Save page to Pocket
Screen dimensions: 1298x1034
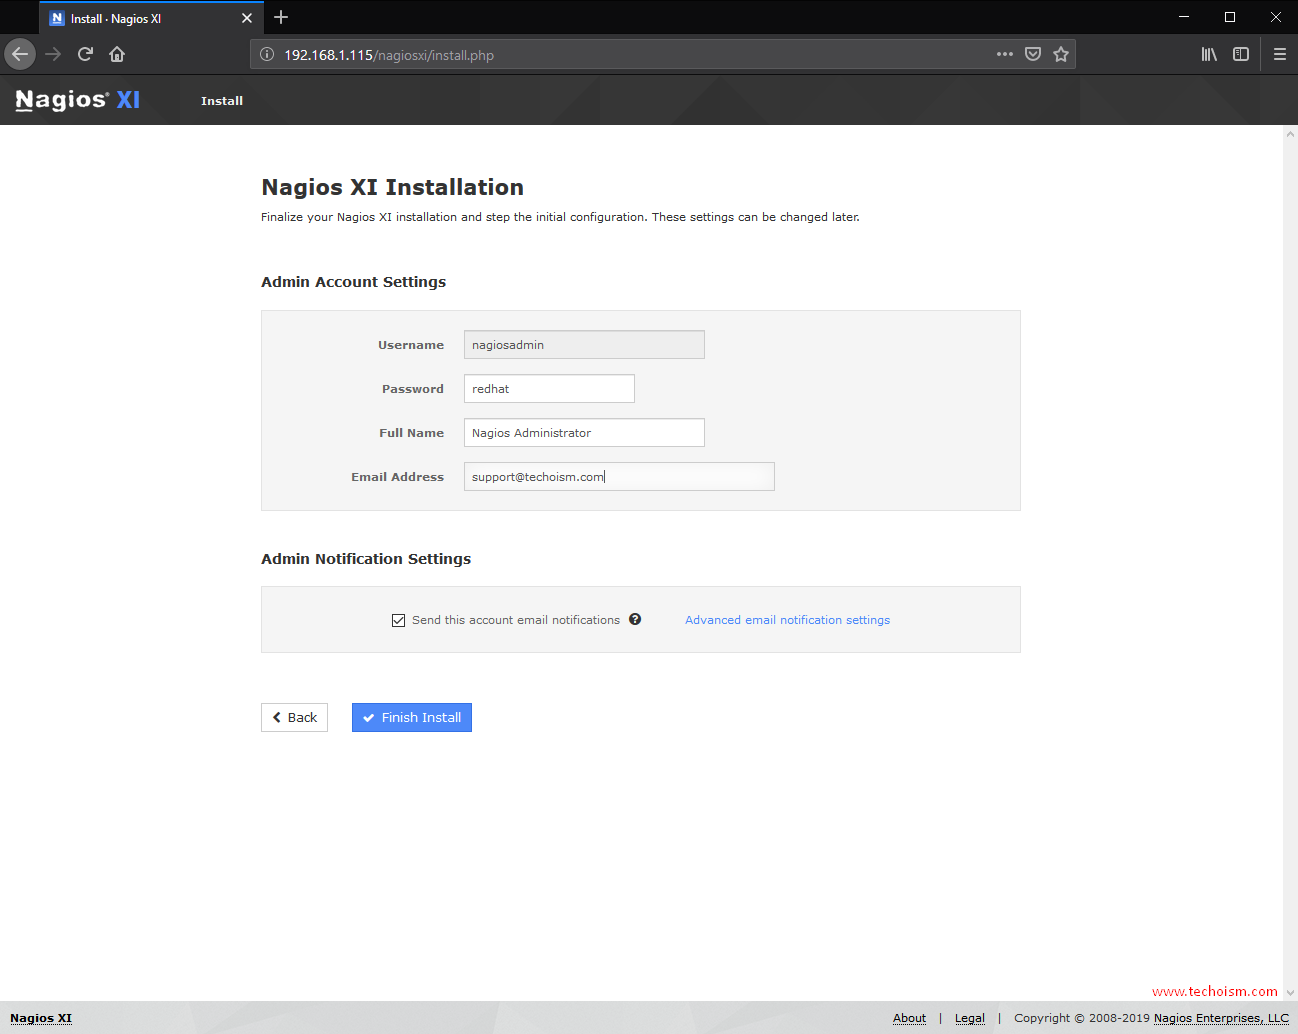(1033, 54)
